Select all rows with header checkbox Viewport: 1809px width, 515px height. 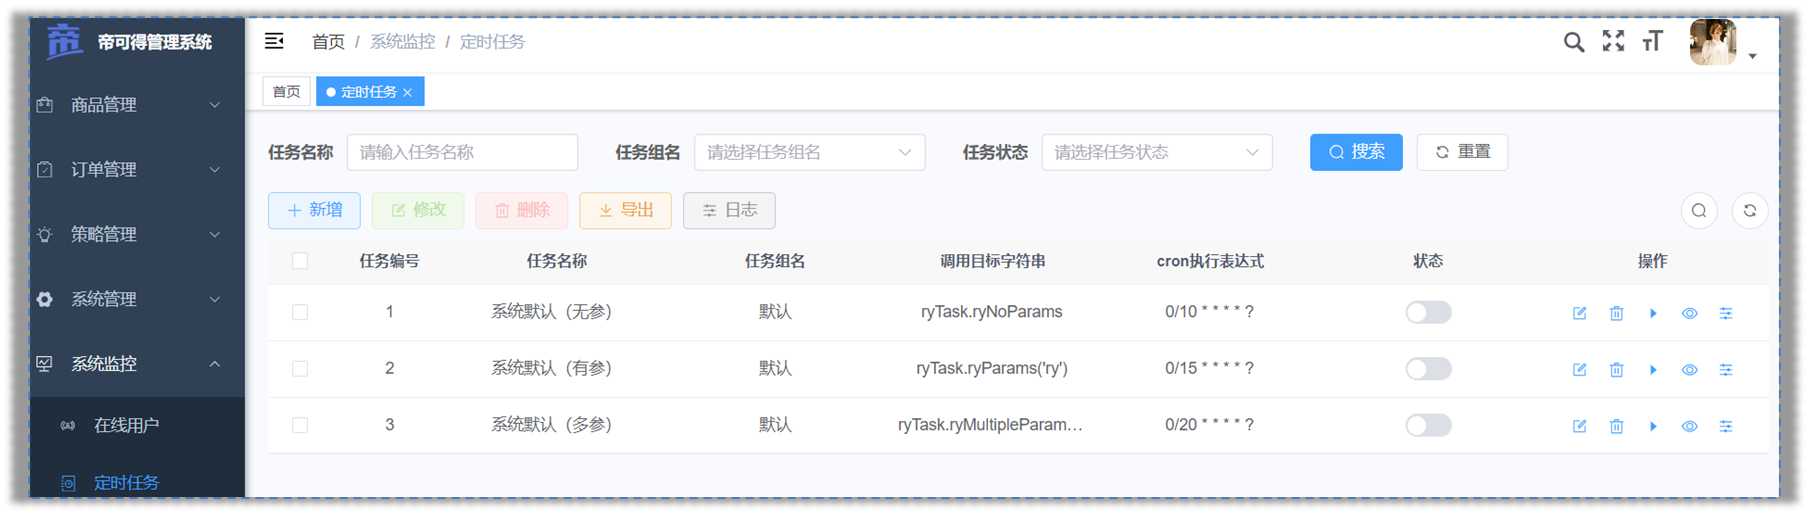[300, 261]
